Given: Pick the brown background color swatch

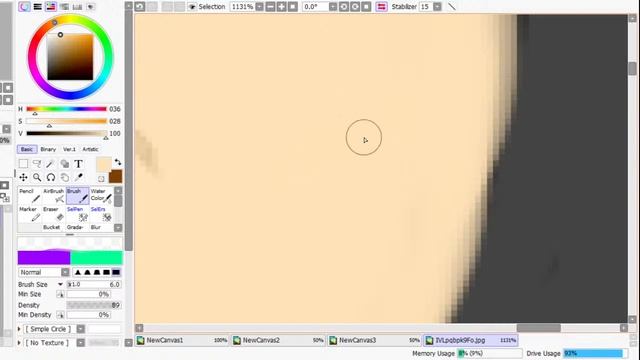Looking at the screenshot, I should (116, 176).
